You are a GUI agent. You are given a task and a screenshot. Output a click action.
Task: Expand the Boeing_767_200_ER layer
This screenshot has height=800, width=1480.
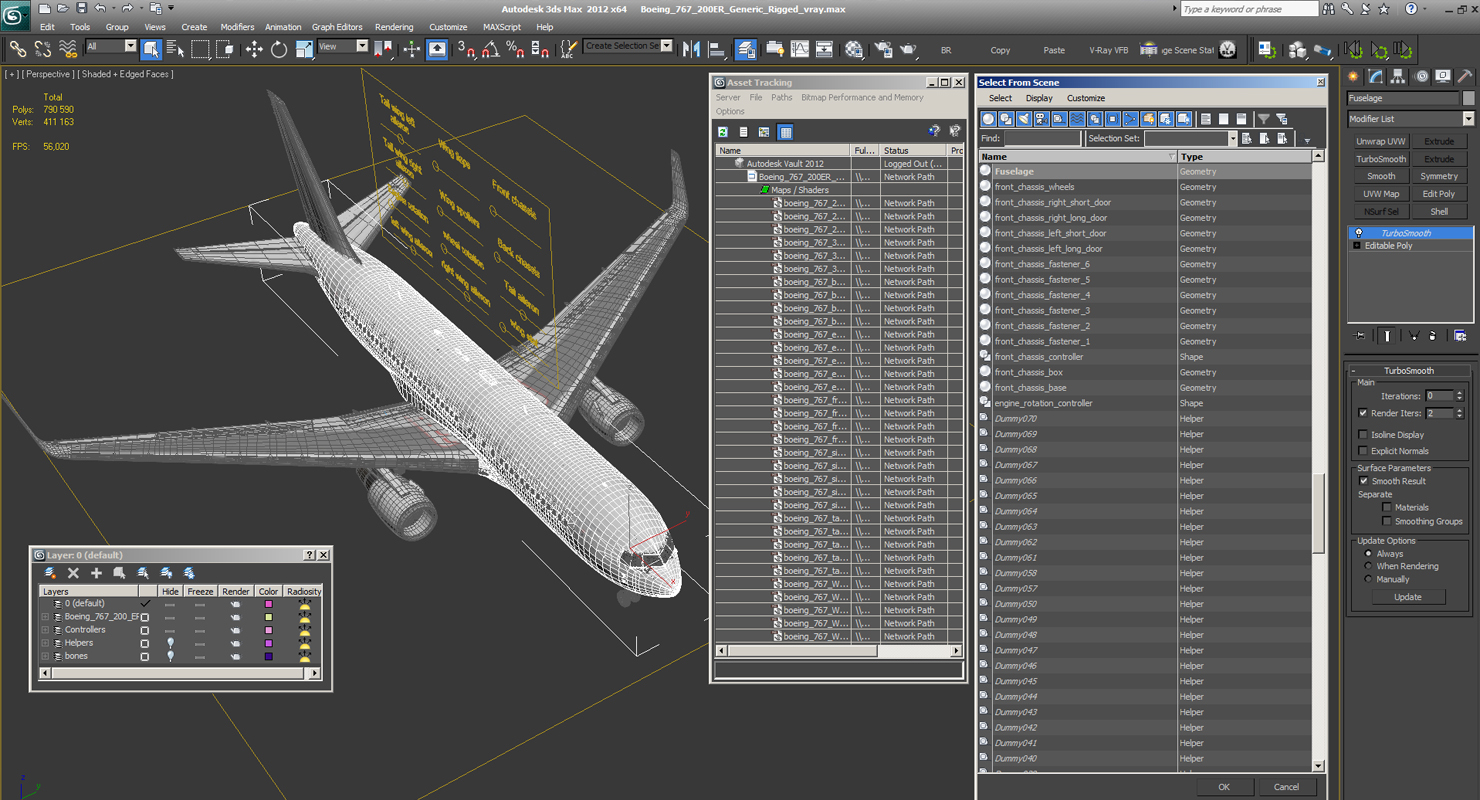45,617
